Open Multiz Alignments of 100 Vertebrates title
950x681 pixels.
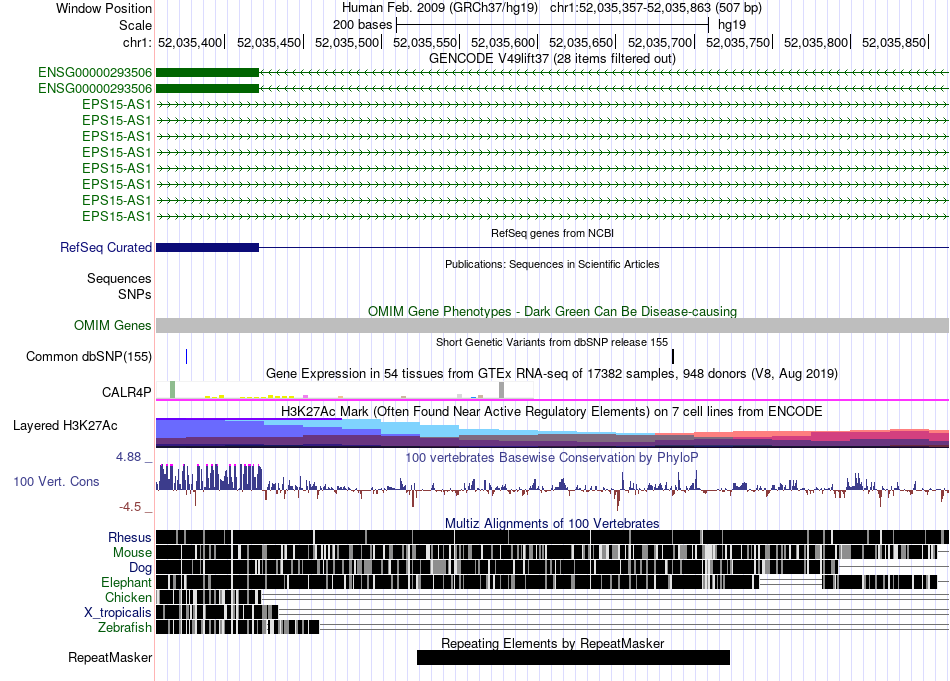pos(552,523)
